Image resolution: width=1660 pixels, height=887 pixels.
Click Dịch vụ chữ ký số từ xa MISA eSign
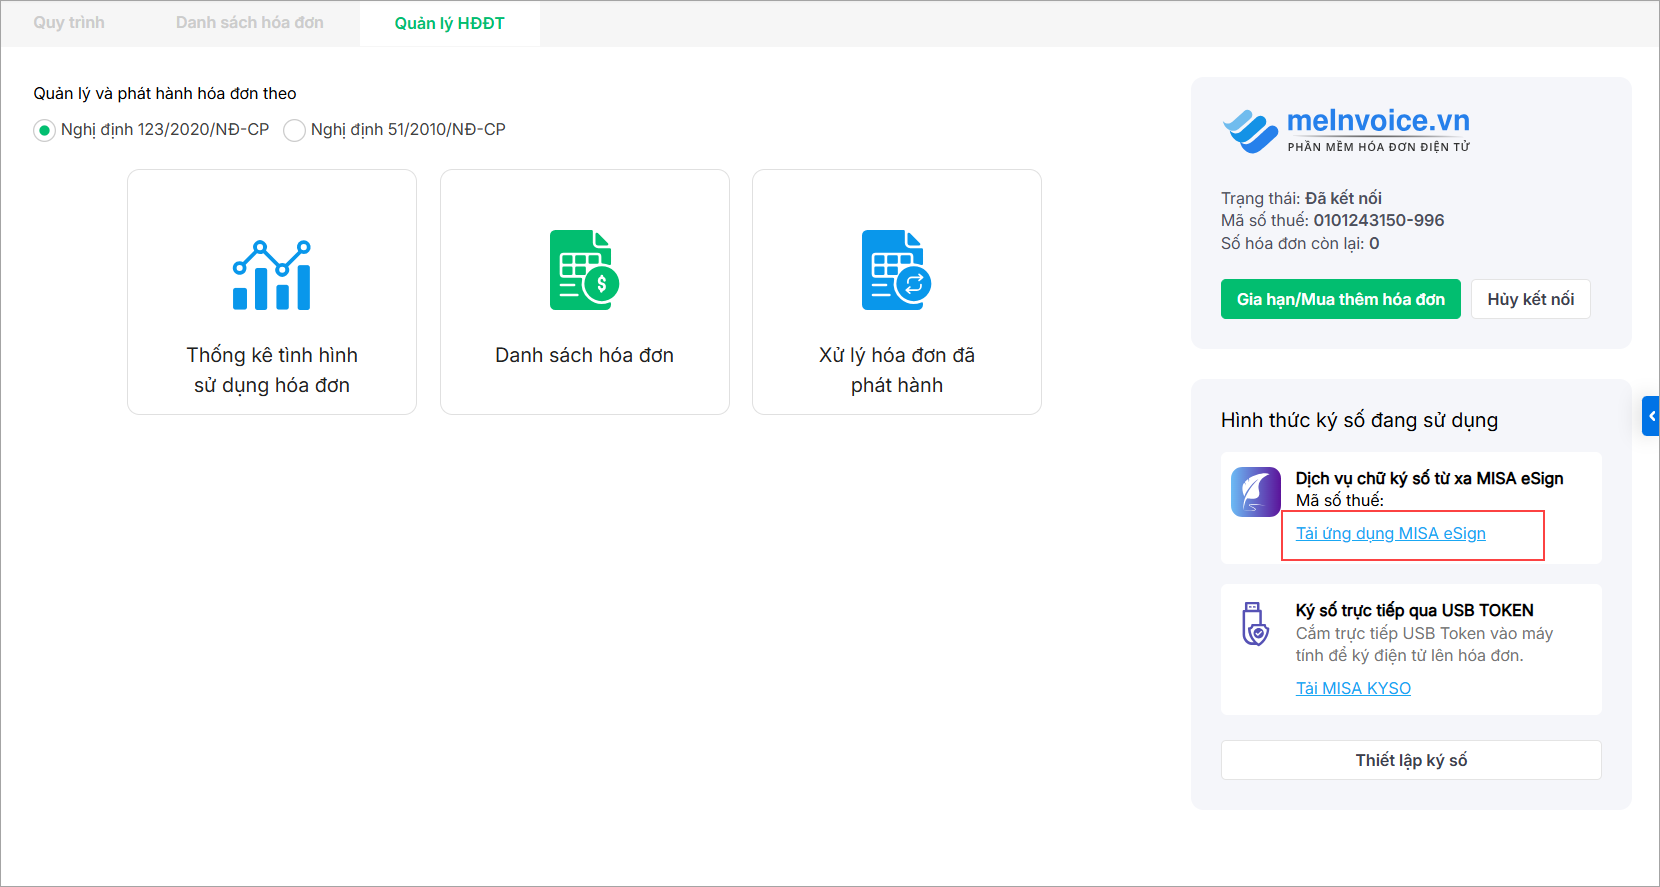point(1430,478)
